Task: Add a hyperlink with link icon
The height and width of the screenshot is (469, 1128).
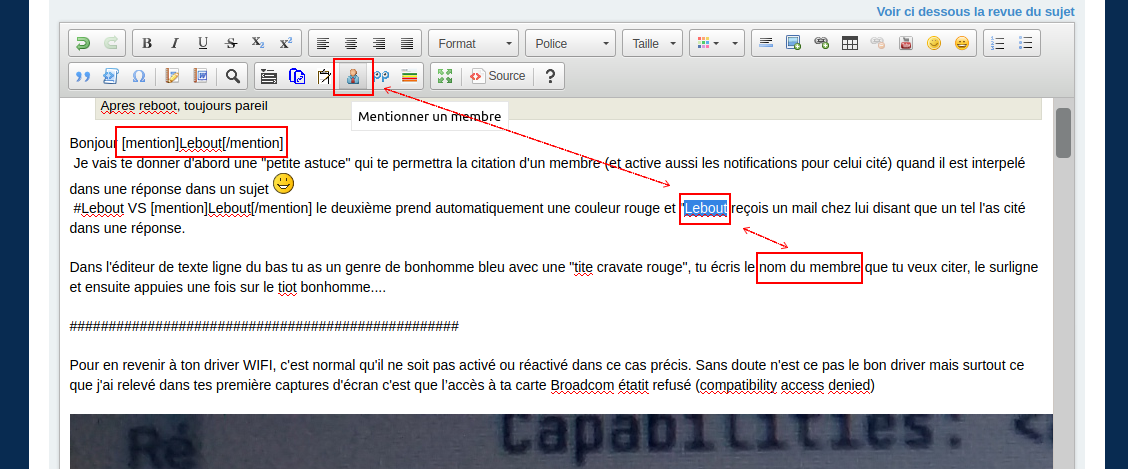Action: [822, 44]
